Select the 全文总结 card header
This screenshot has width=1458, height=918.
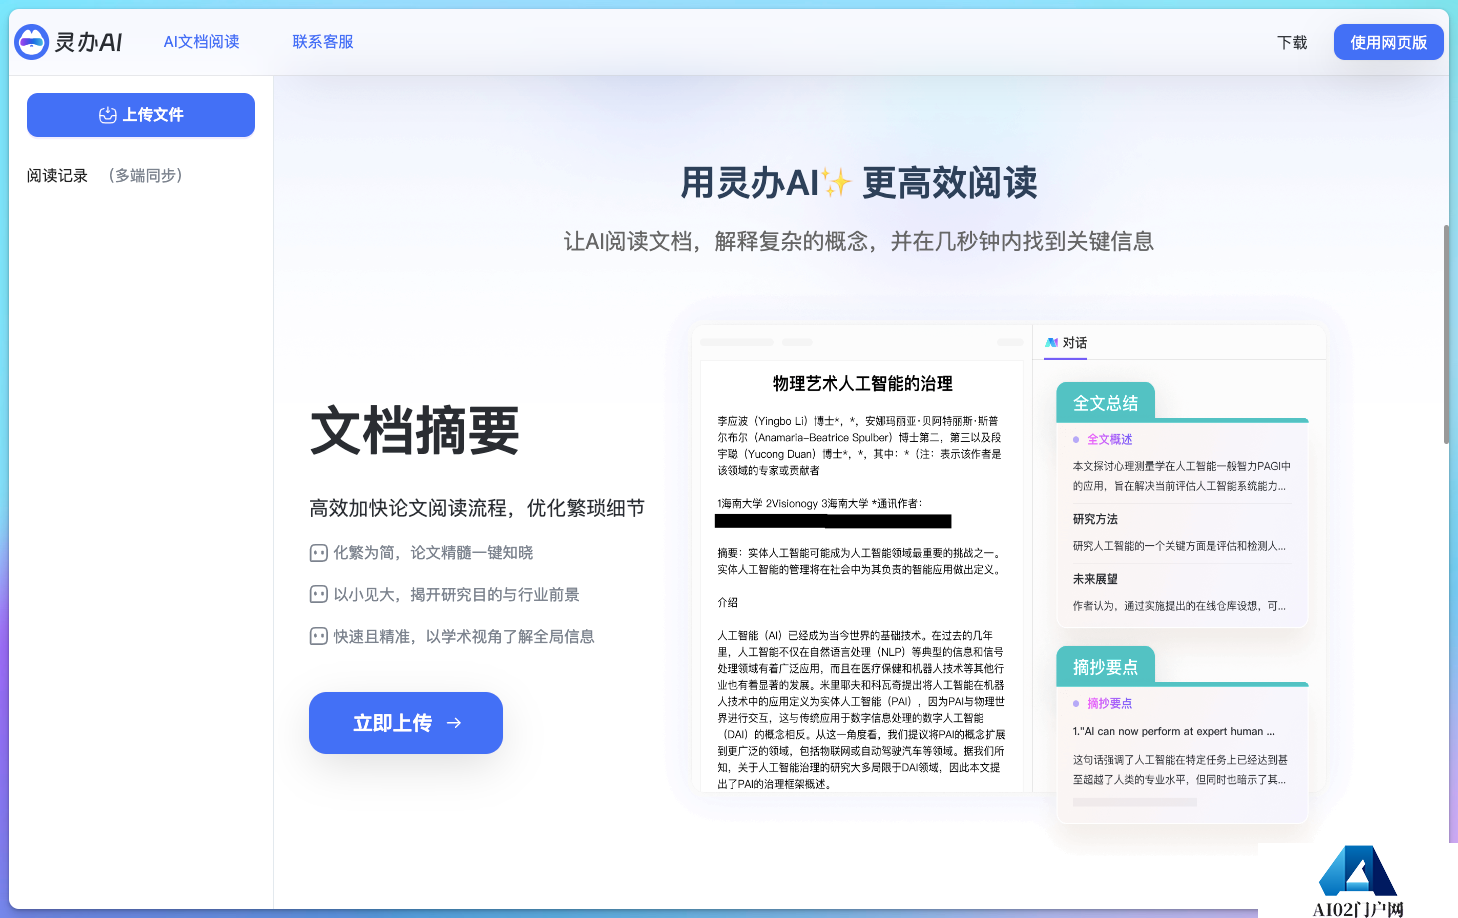1105,403
